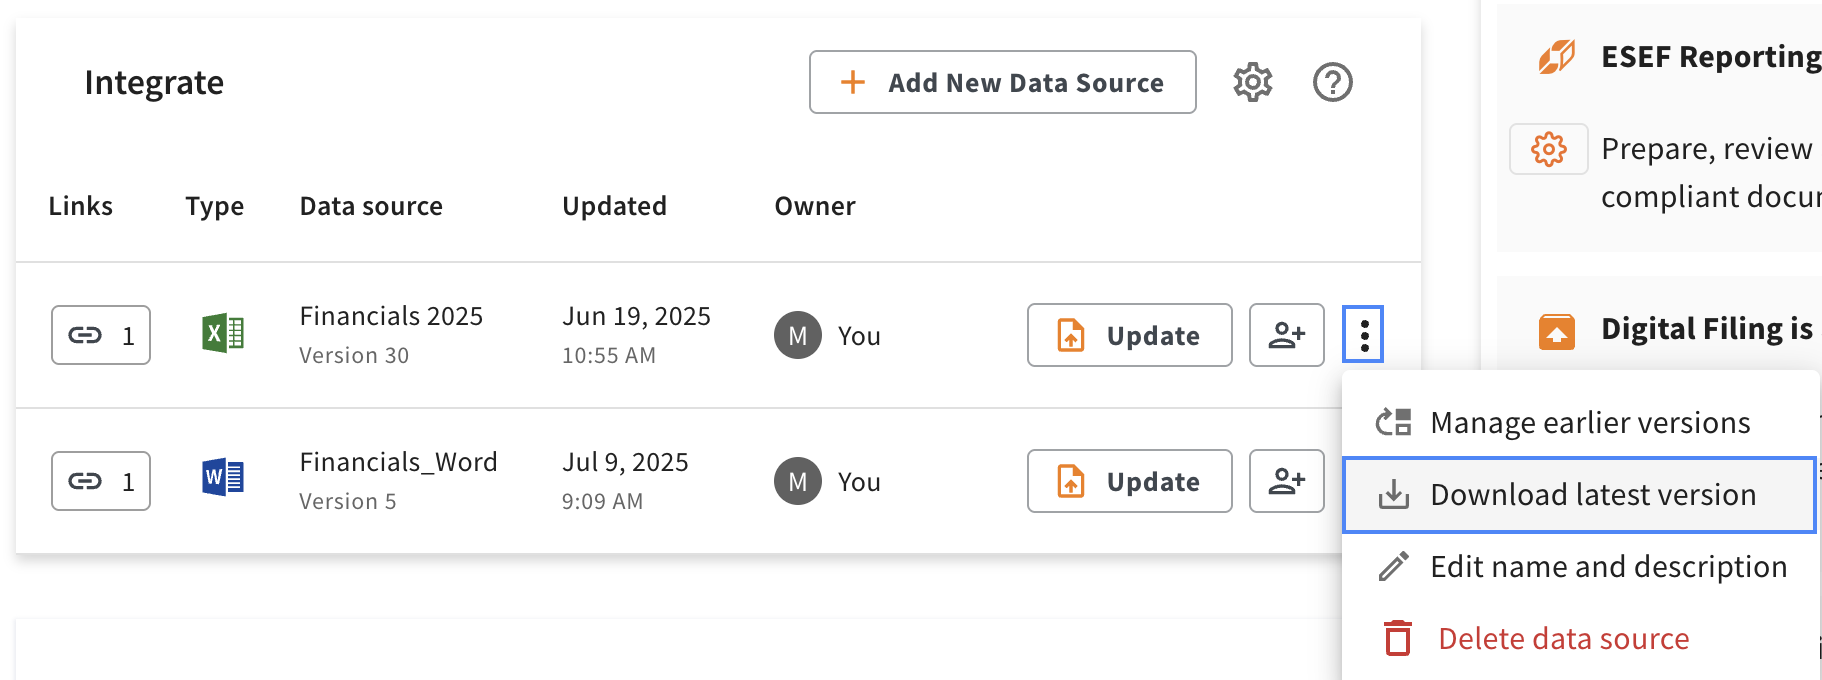Open links count for Financials 2025
Screen dimensions: 1822x680
[x=101, y=335]
